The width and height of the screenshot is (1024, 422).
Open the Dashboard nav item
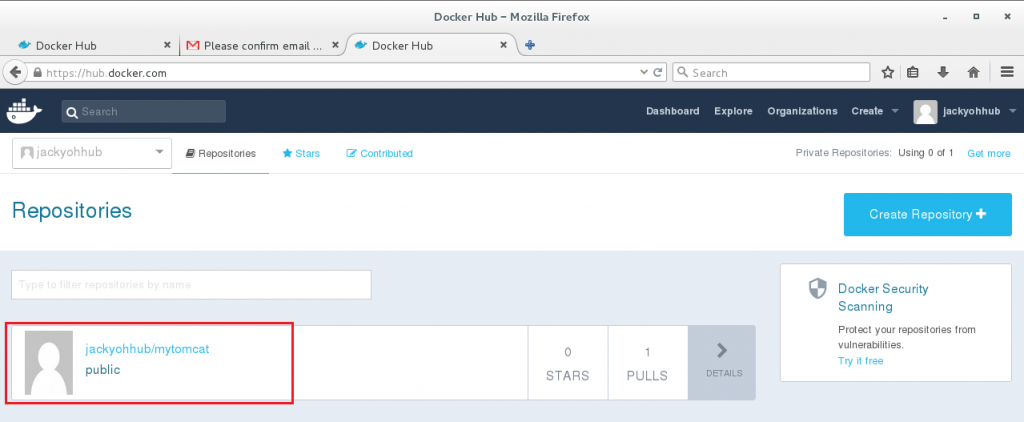pyautogui.click(x=673, y=111)
